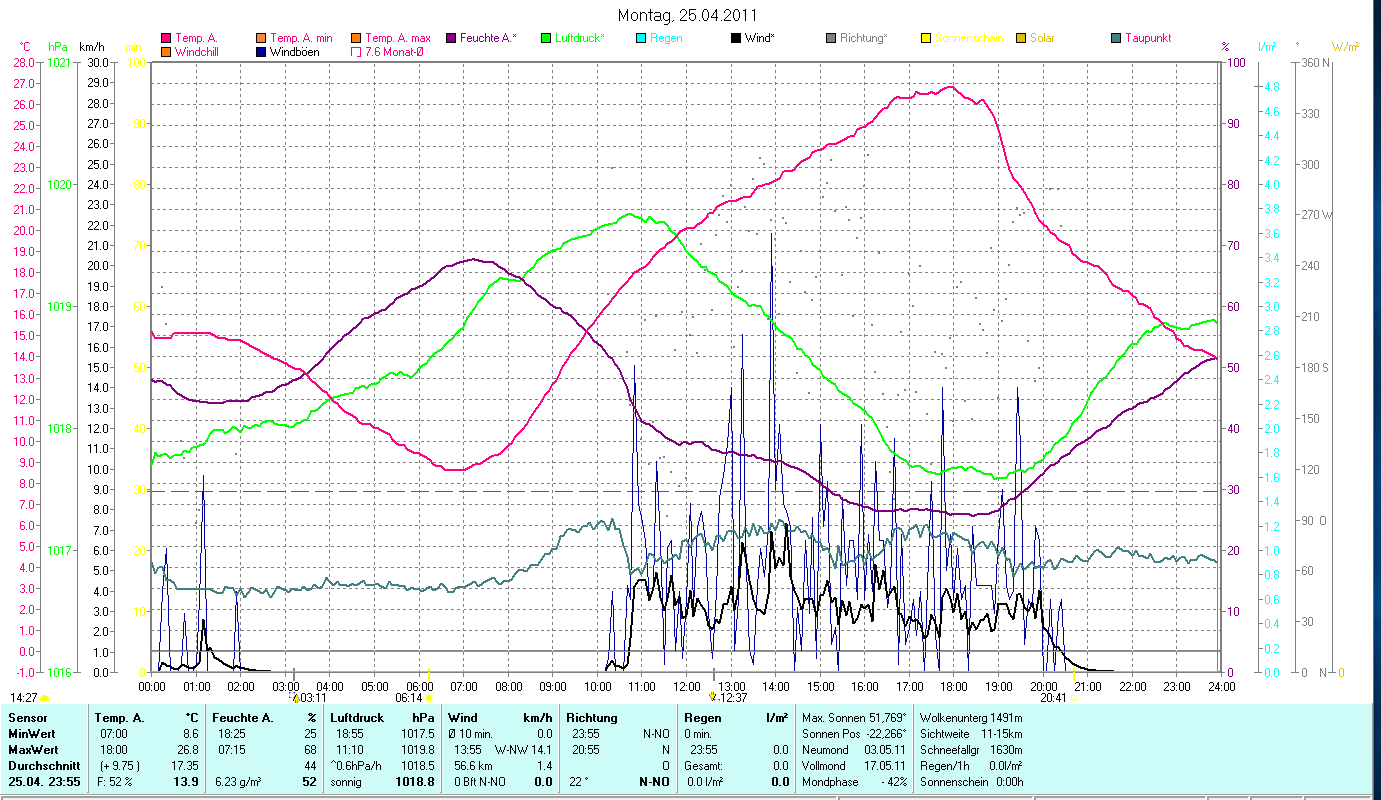Screen dimensions: 1381x800
Task: Click the Regen cyan legend icon
Action: pyautogui.click(x=641, y=38)
